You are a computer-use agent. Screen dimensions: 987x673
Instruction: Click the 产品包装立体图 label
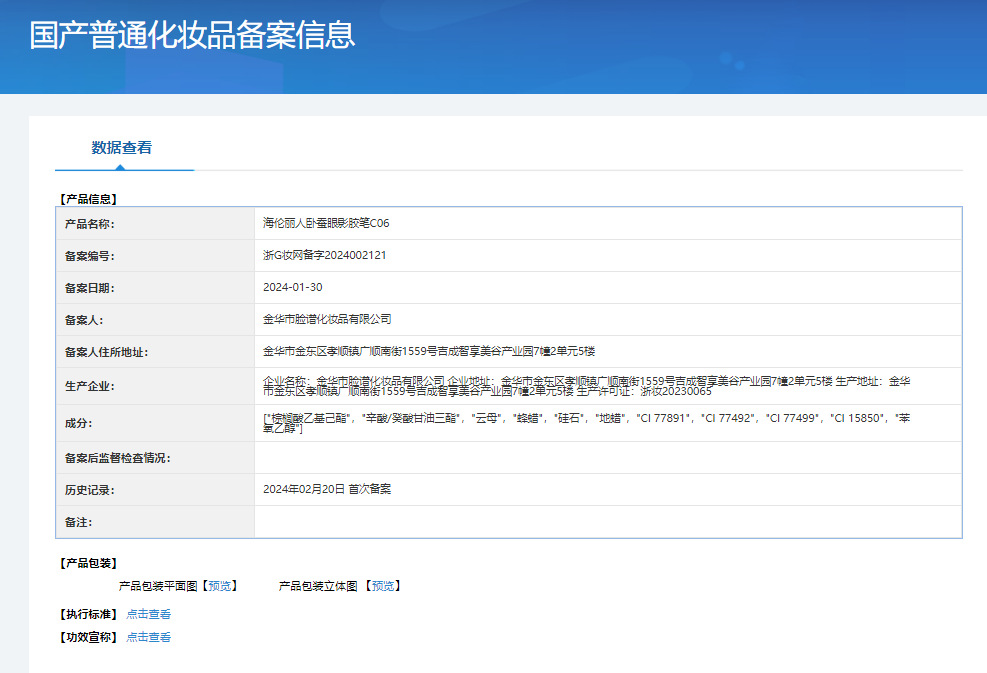pyautogui.click(x=318, y=586)
